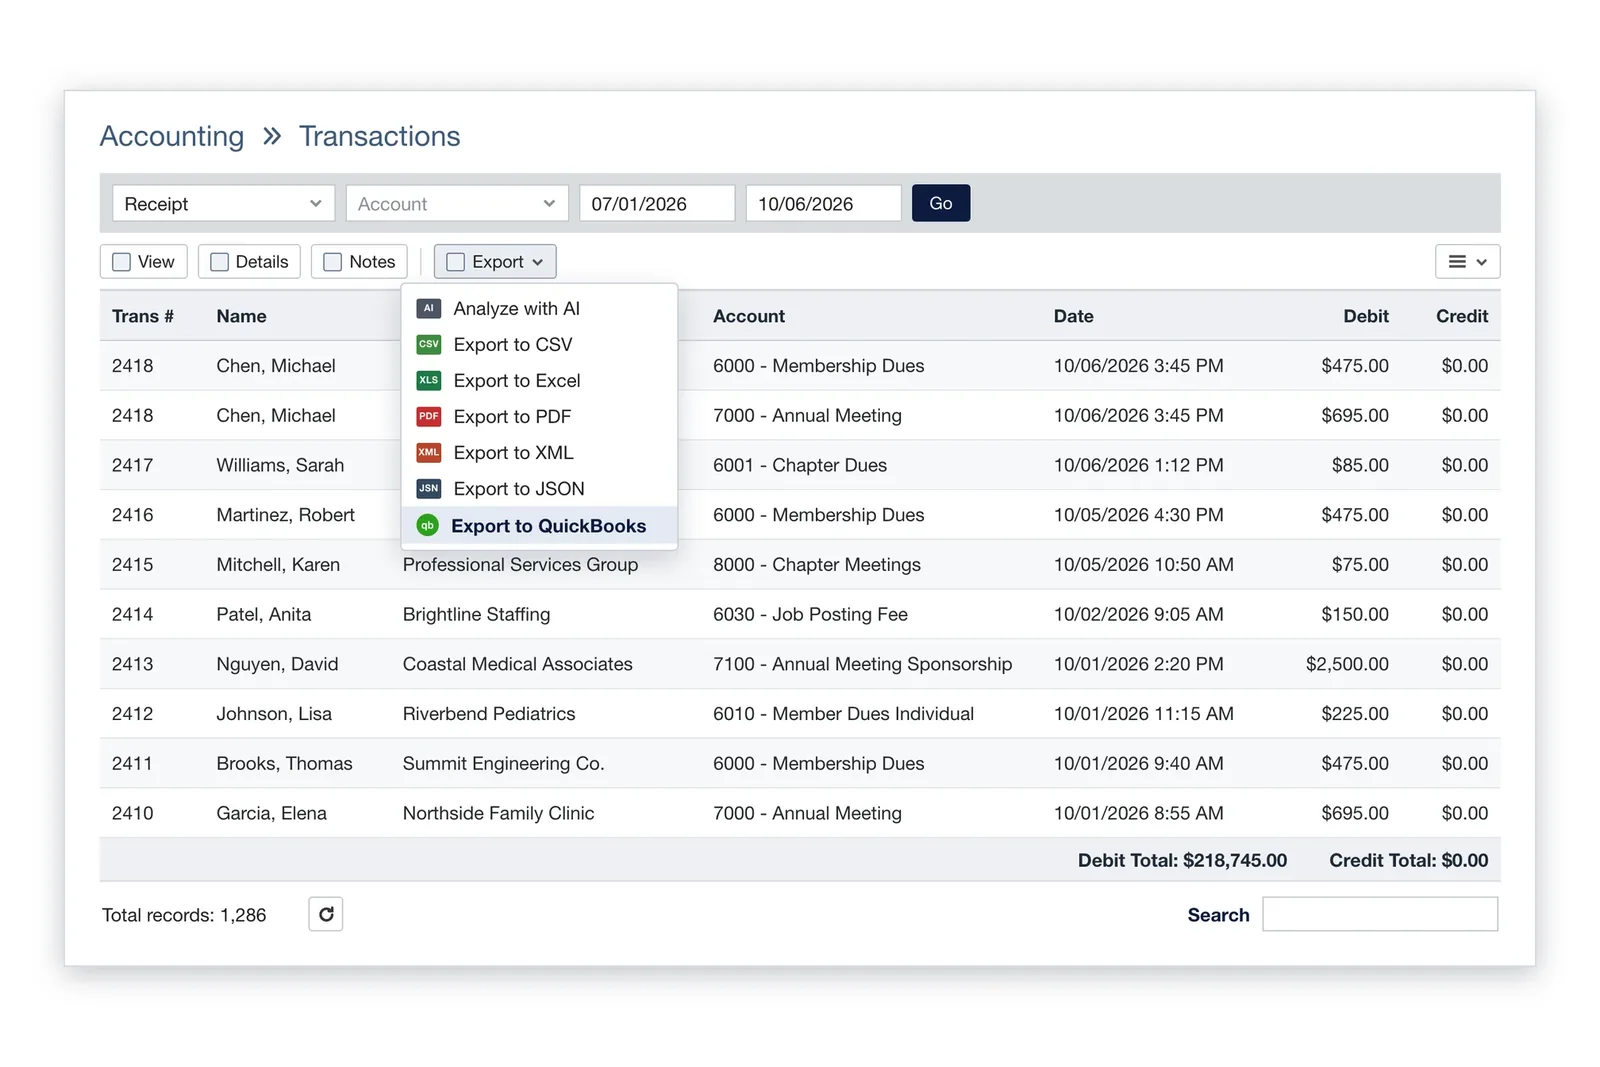
Task: Sort by the Debit column header
Action: 1366,316
